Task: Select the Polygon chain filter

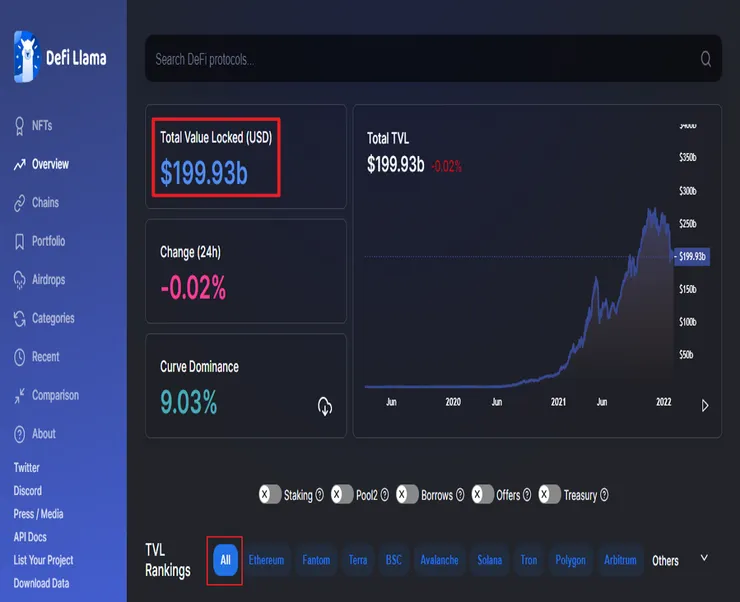Action: tap(570, 560)
